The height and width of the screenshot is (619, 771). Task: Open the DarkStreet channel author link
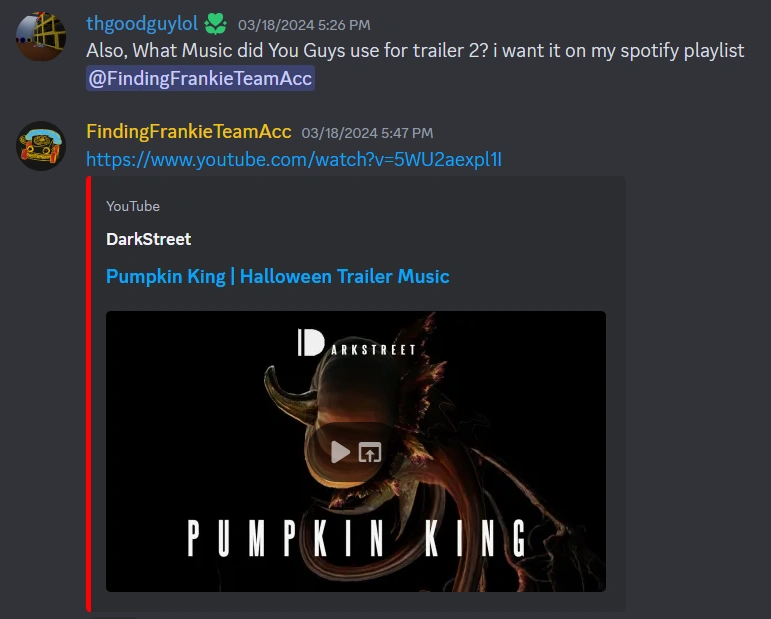coord(148,239)
